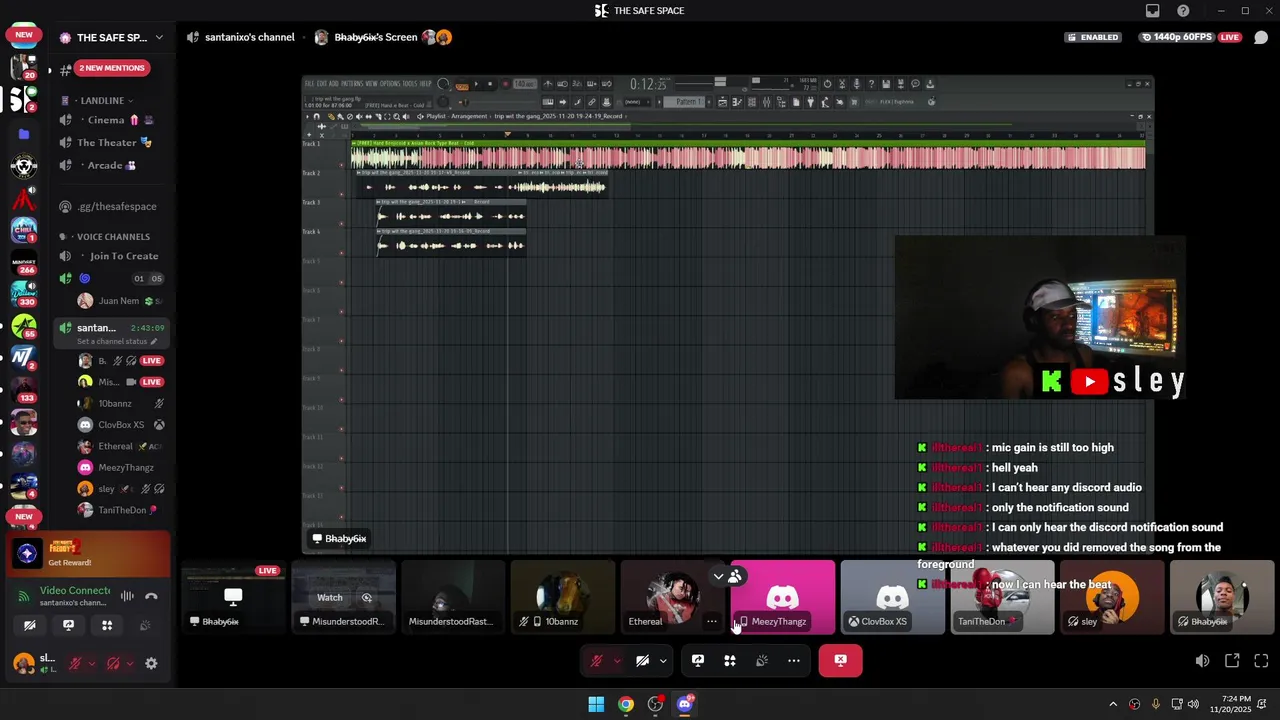
Task: Select the 10bannz participant tile
Action: (563, 597)
